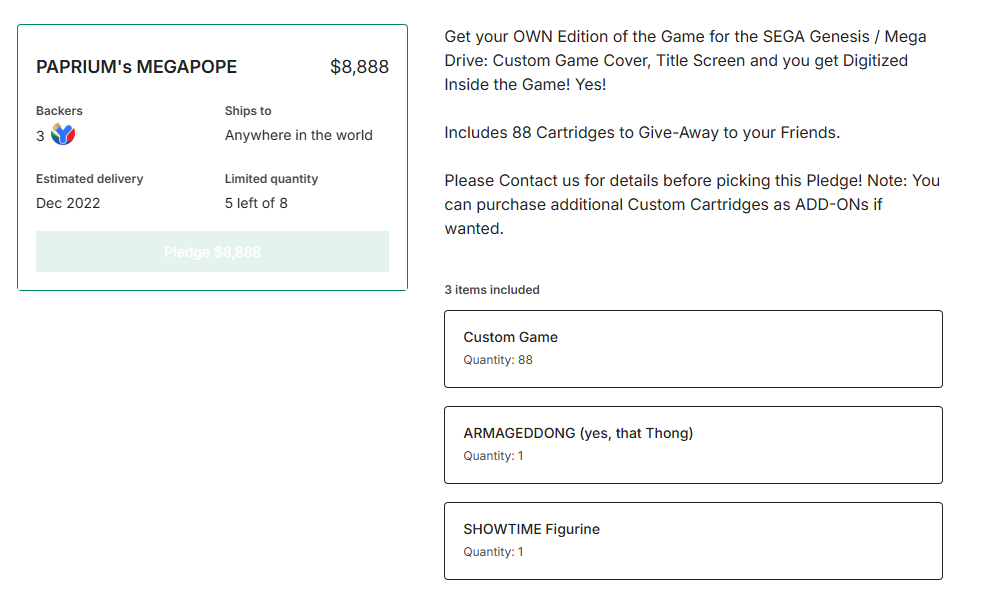Screen dimensions: 984x609
Task: Click the 'Please Contact us for details' paragraph
Action: [692, 205]
